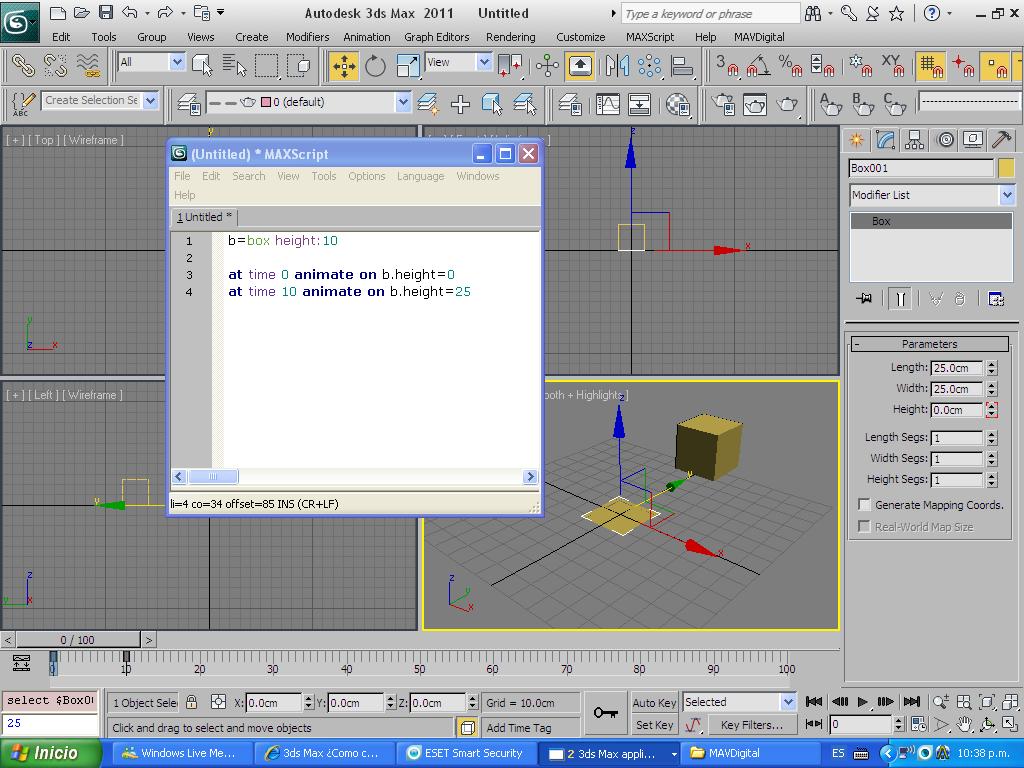Open the Inicio start button
The image size is (1024, 768).
(51, 753)
